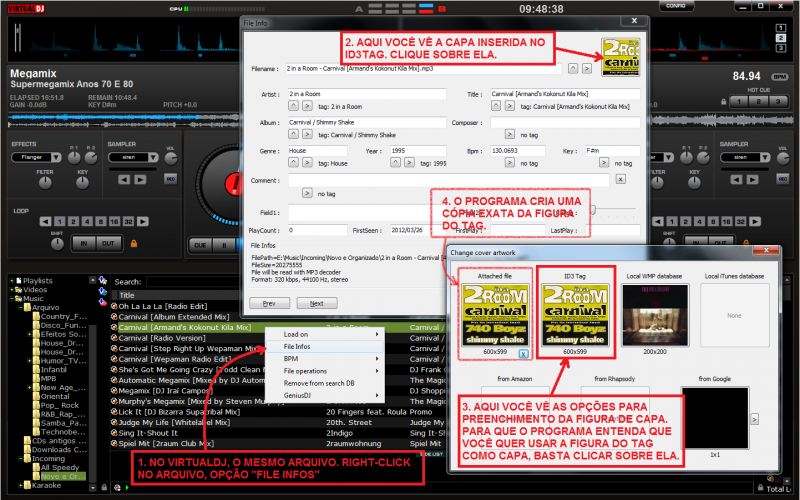
Task: Collapse the Incoming folder node
Action: [21, 459]
